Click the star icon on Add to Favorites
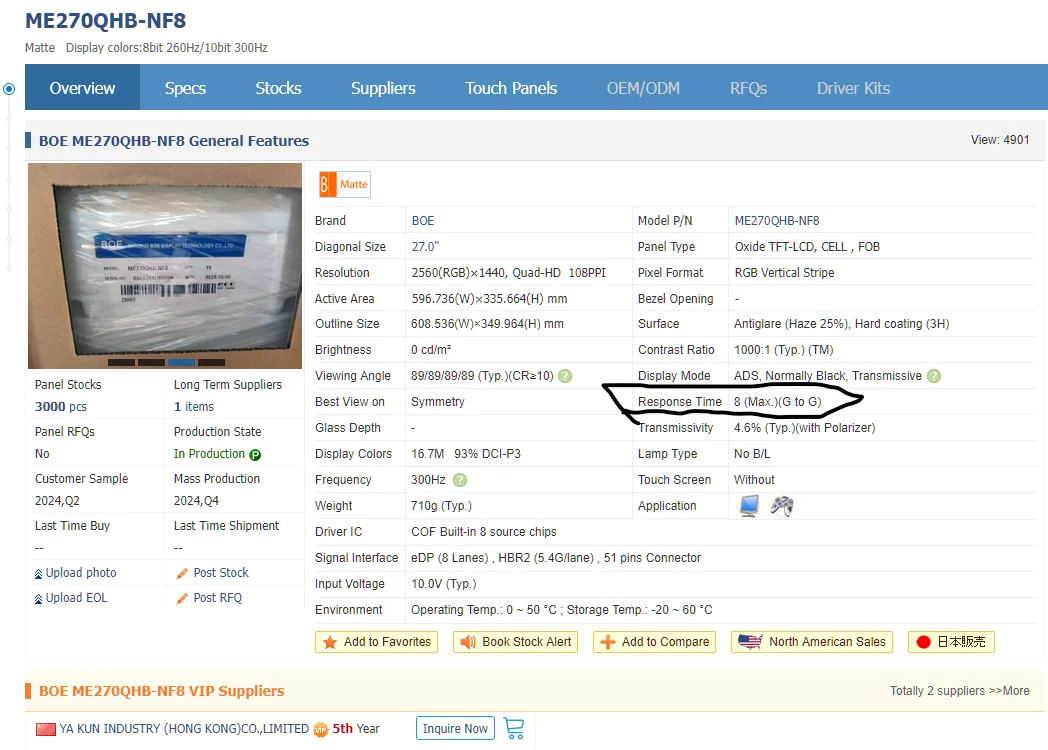 [331, 641]
